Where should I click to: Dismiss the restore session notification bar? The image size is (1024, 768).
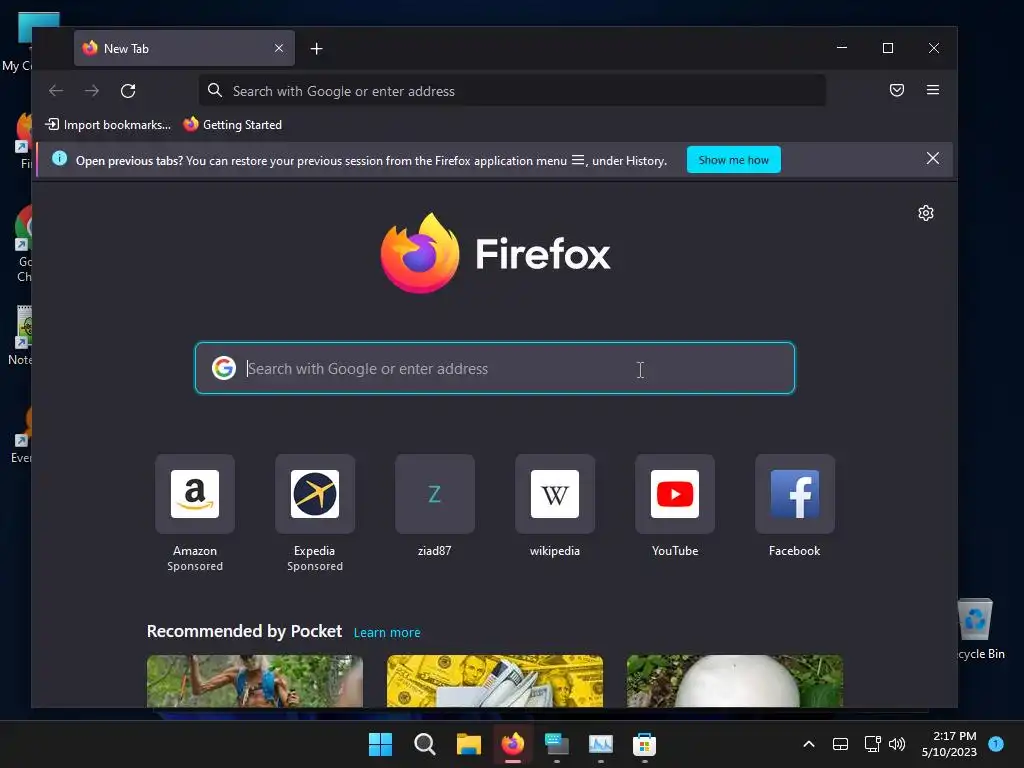(933, 159)
